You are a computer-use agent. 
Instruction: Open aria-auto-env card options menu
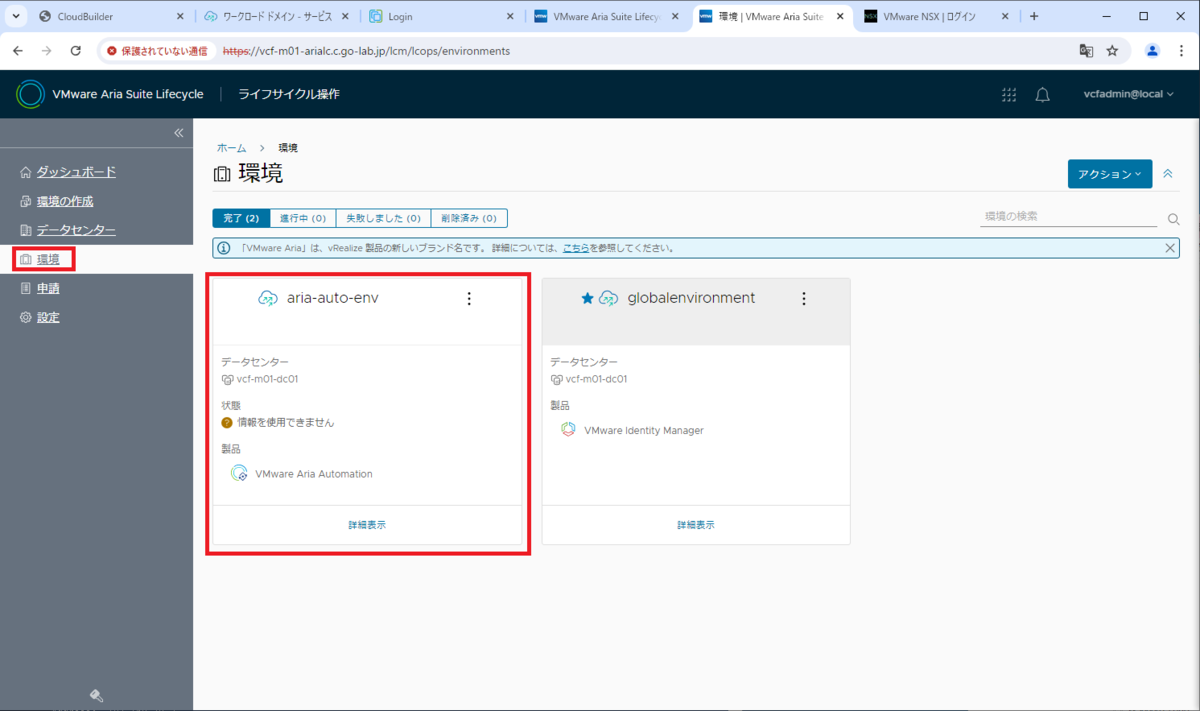coord(469,298)
